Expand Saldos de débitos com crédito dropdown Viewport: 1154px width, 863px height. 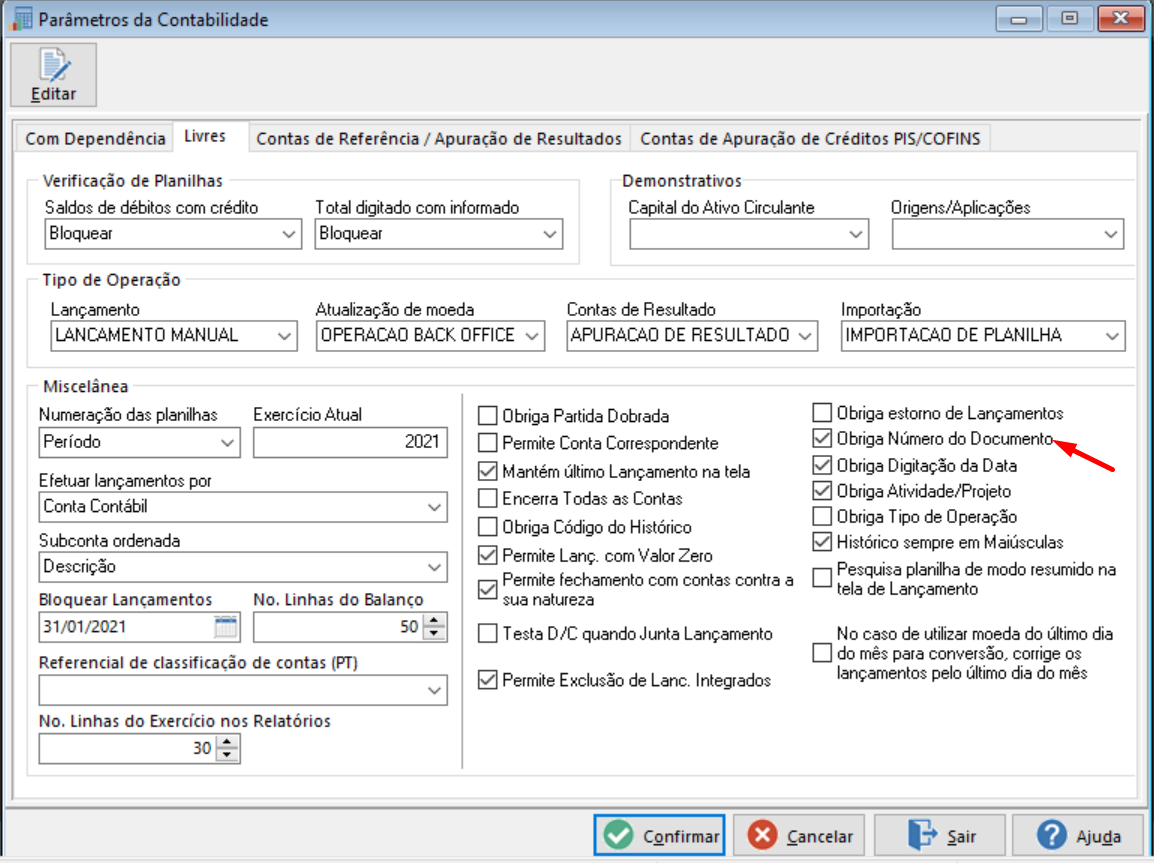click(288, 235)
